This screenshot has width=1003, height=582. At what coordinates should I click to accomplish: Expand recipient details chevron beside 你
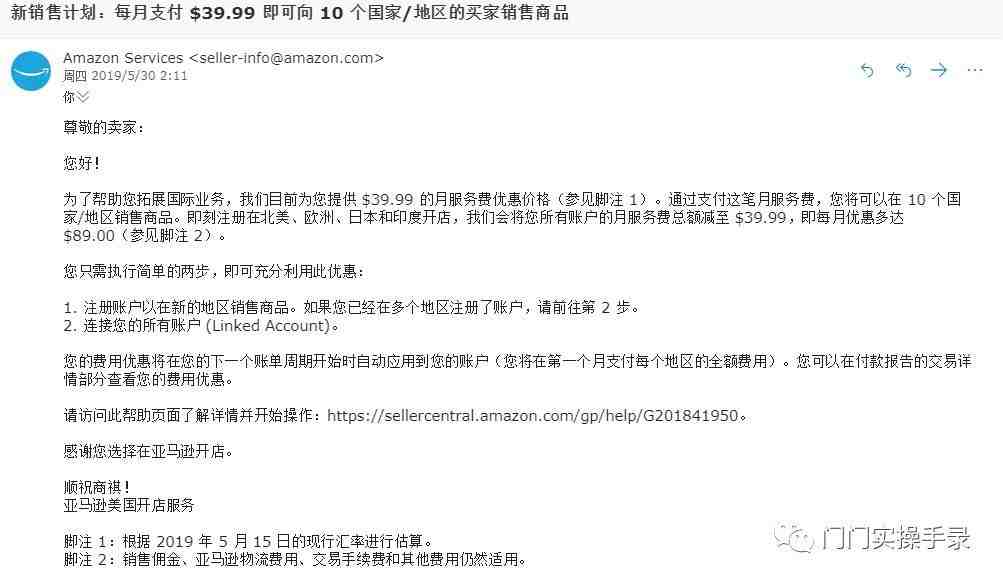tap(83, 97)
